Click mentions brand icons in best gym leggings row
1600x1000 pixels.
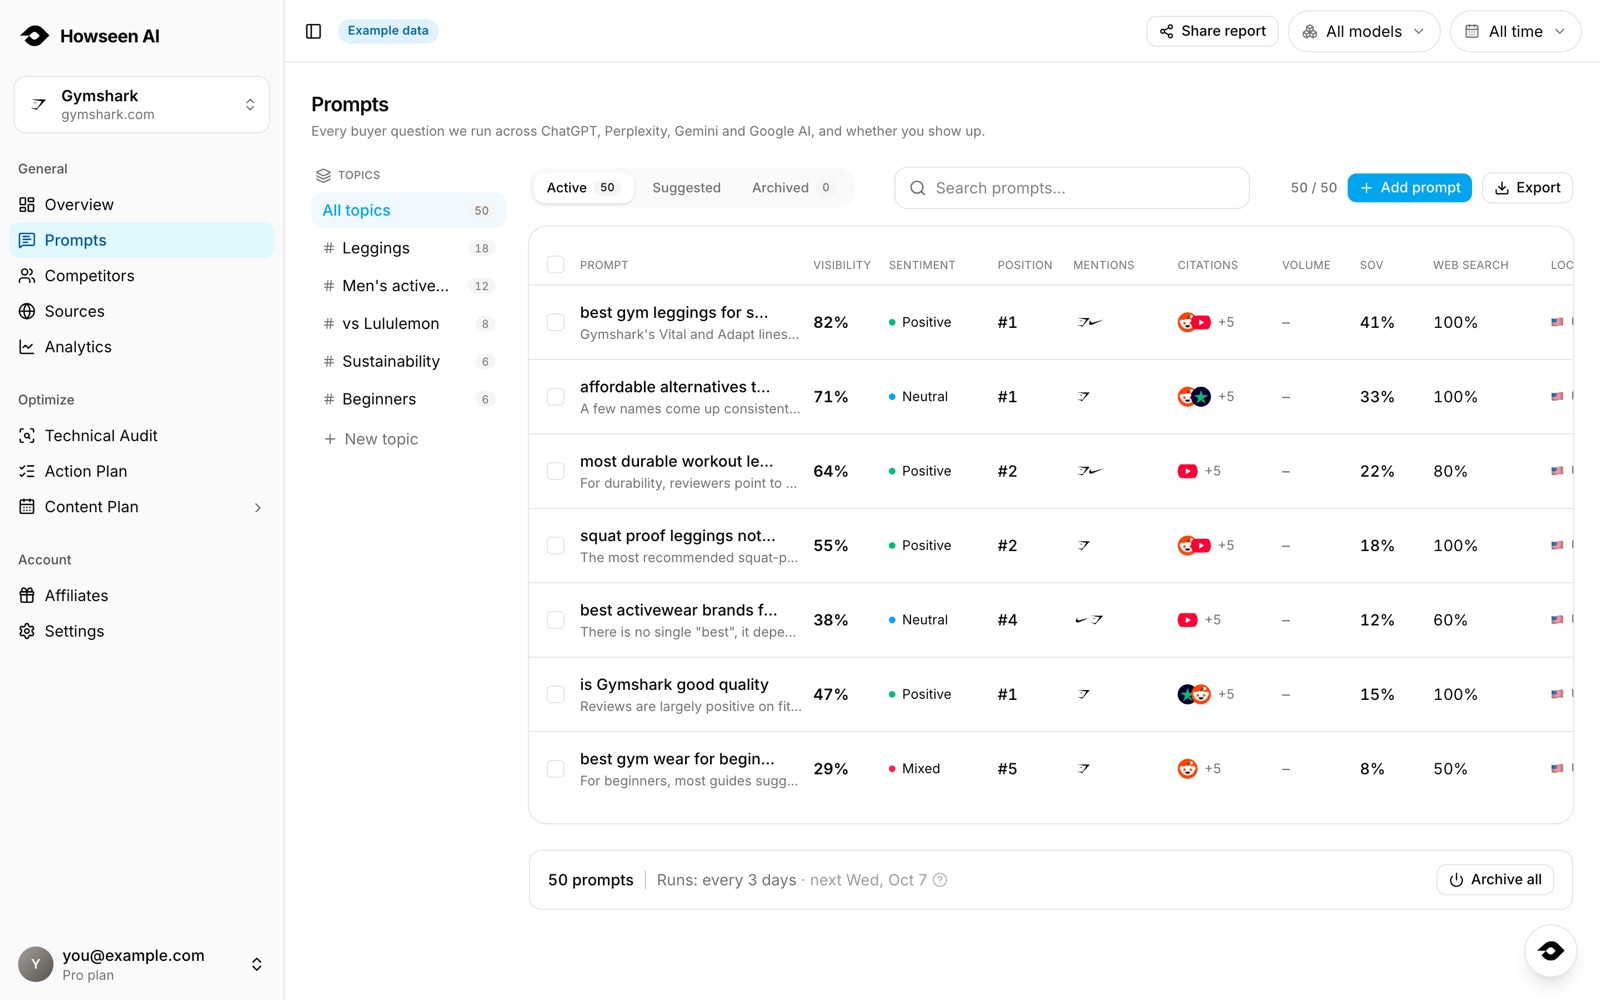coord(1089,322)
